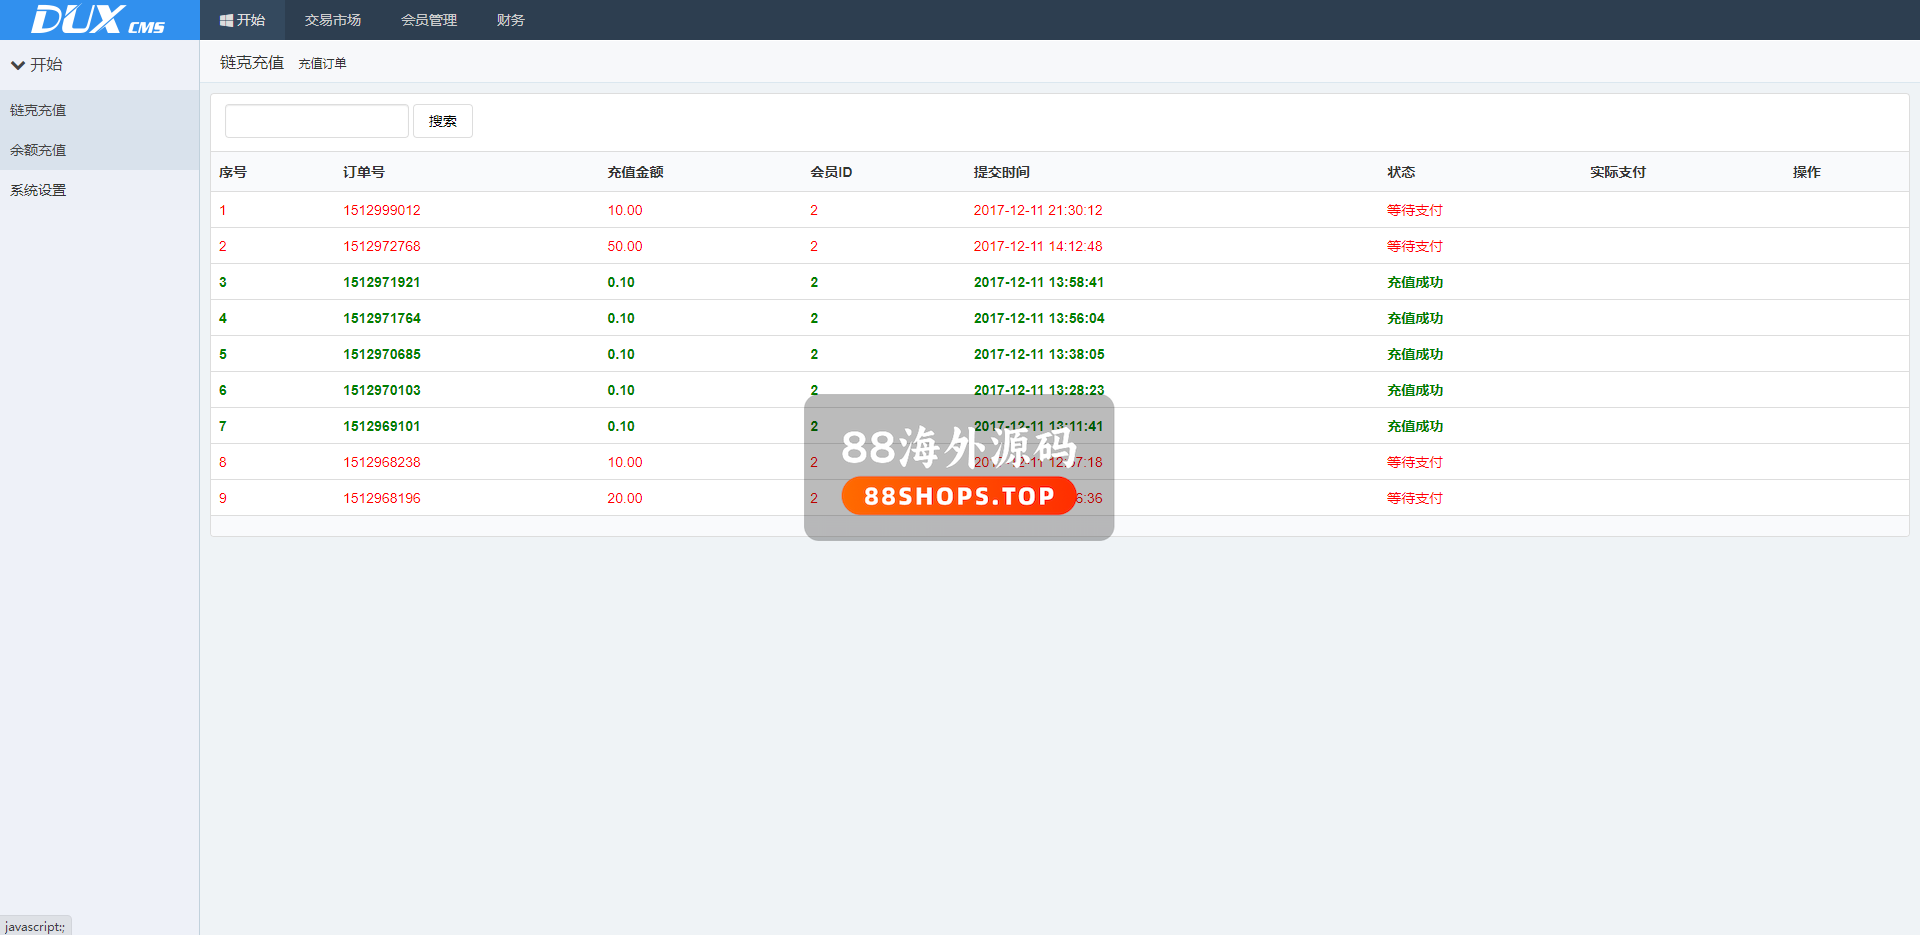Click the 88SHOPS.TOP orange watermark badge

tap(958, 496)
